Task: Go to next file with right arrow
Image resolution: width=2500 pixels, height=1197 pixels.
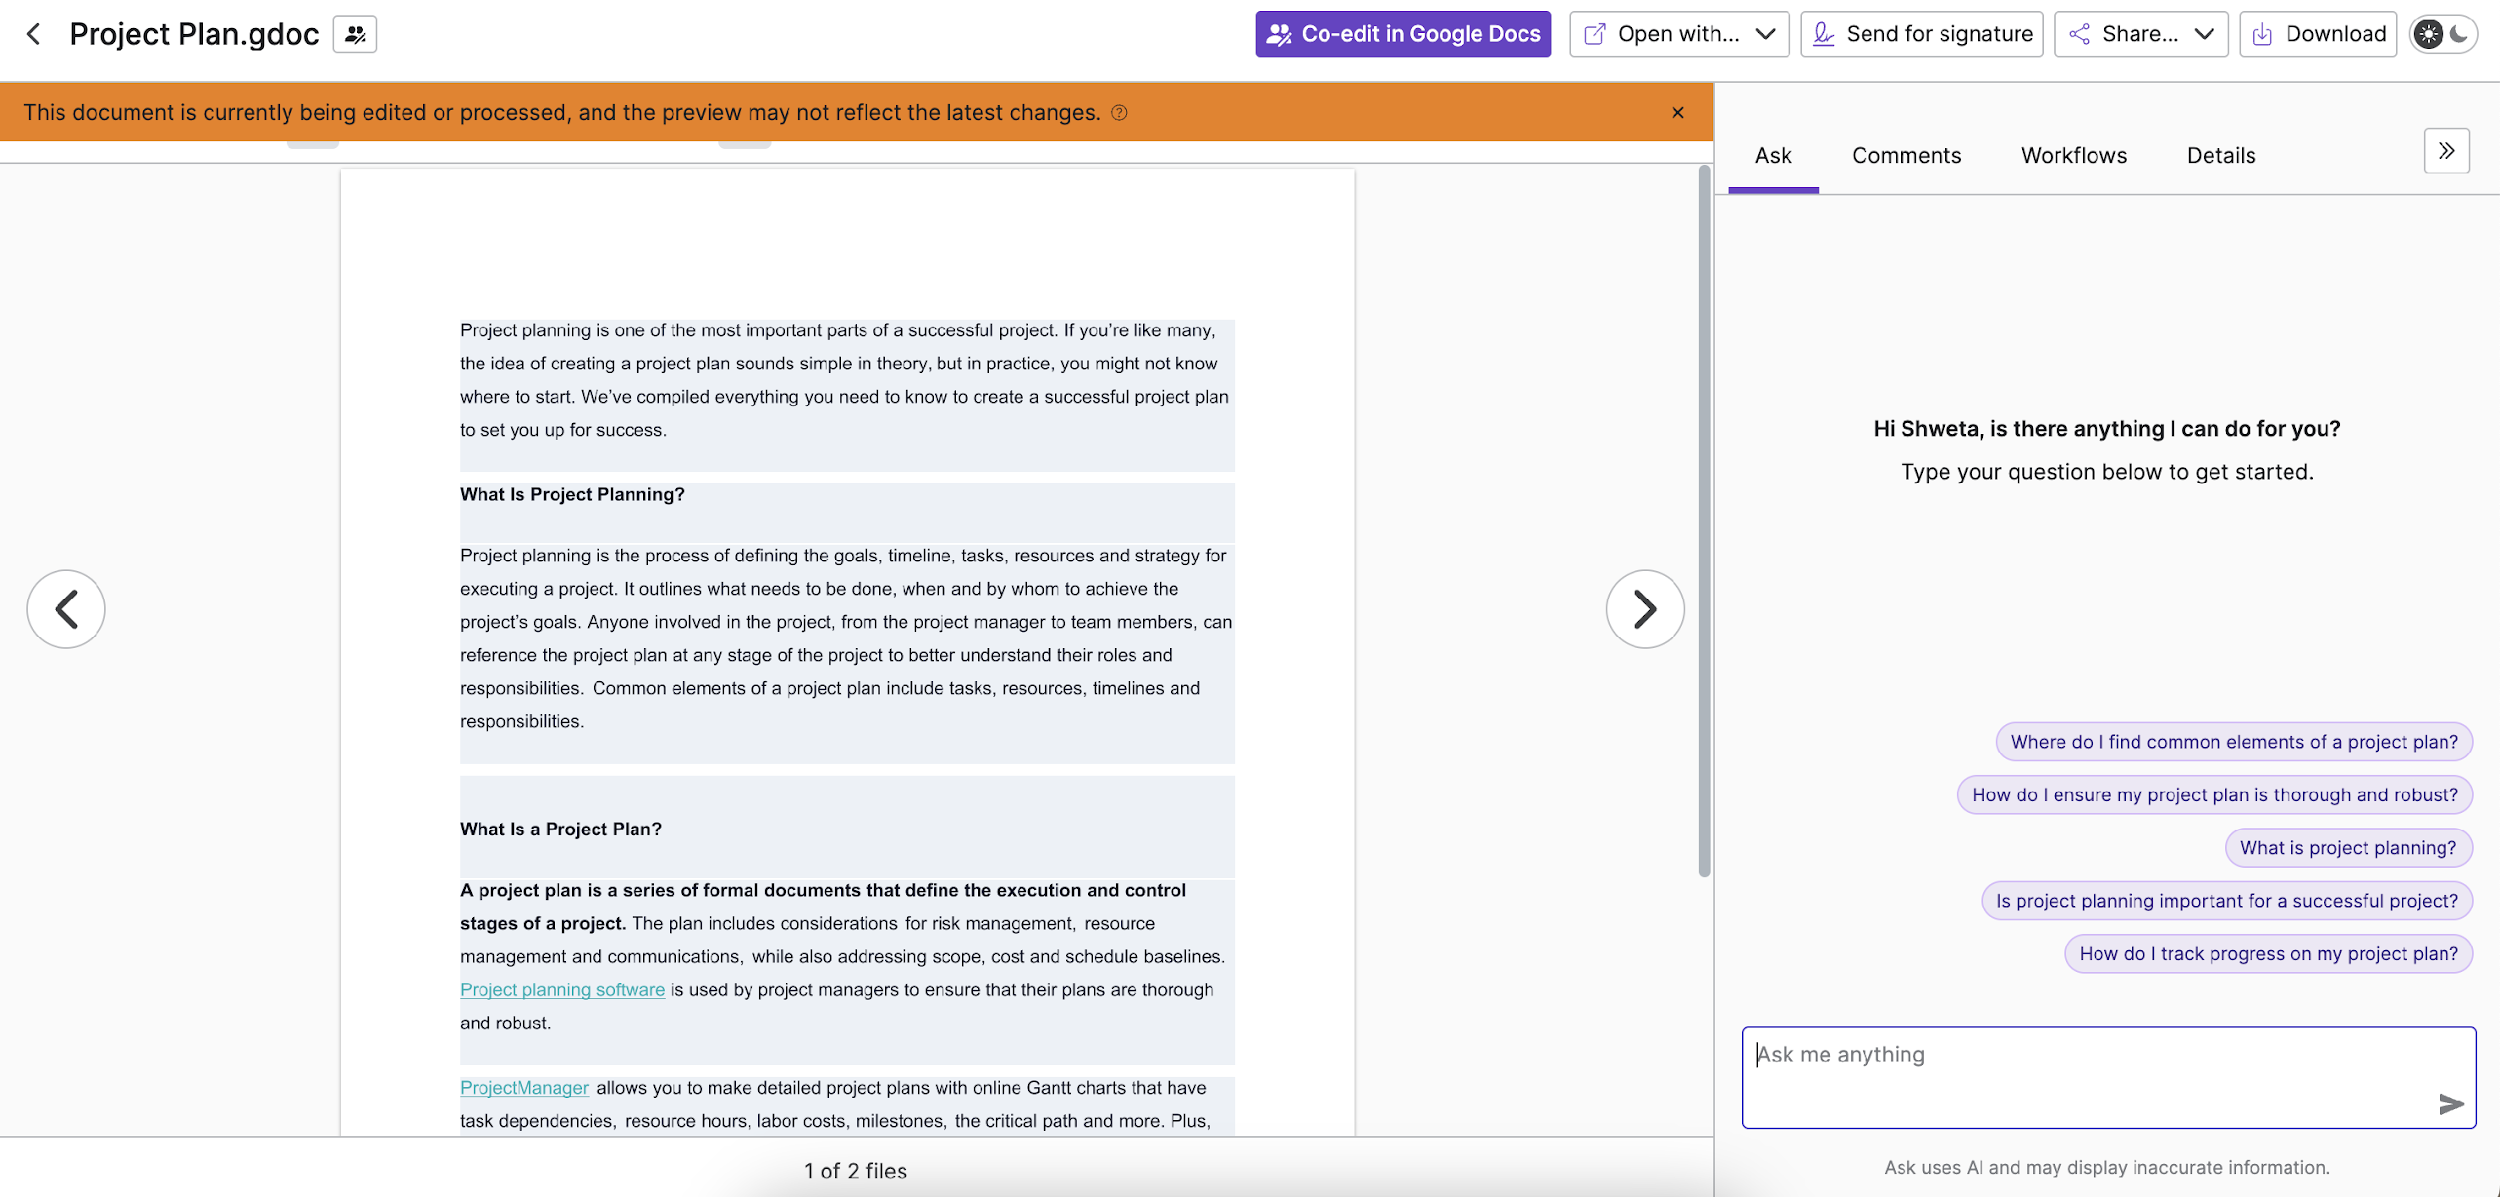Action: coord(1645,609)
